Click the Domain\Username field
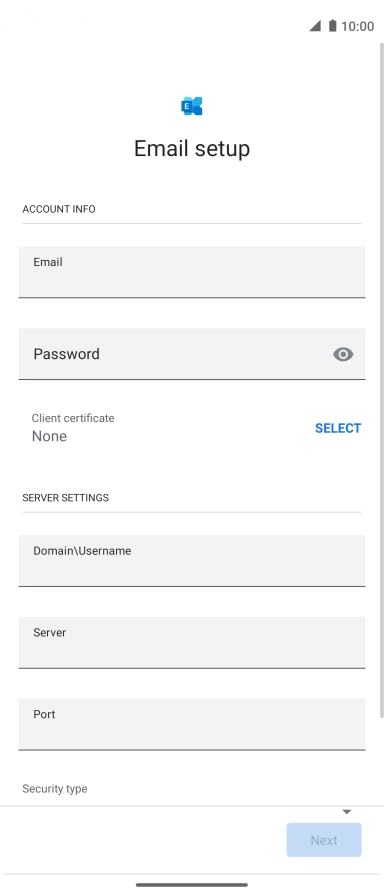Screen dimensions: 384x896 (x=192, y=561)
